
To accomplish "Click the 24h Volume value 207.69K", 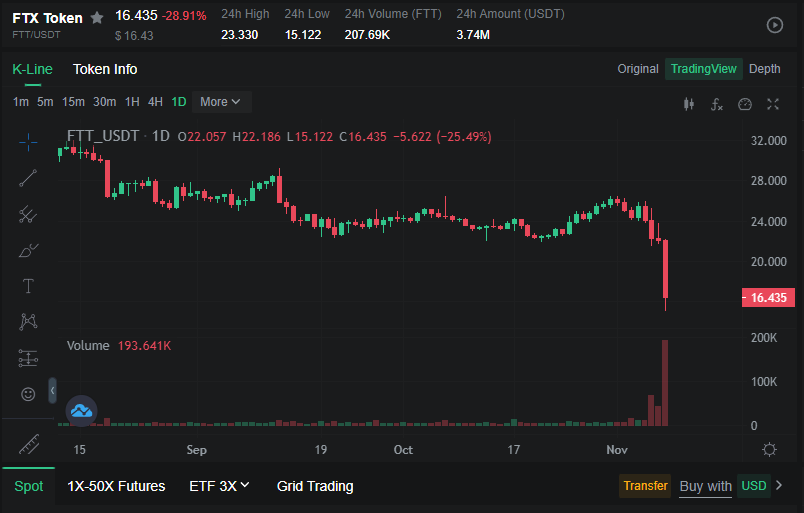I will point(367,35).
